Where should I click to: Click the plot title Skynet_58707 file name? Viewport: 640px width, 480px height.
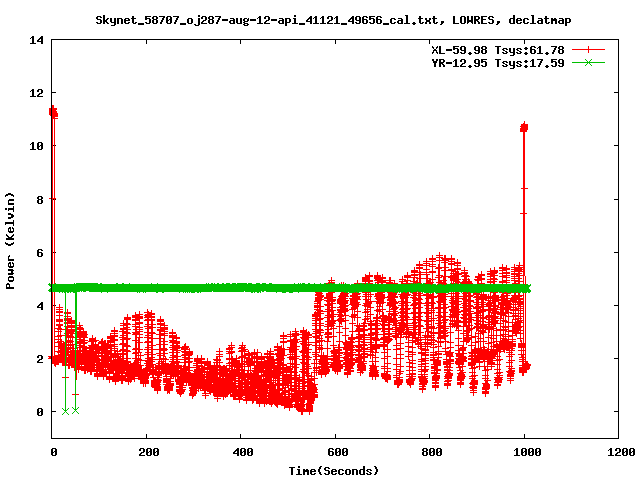tap(266, 20)
